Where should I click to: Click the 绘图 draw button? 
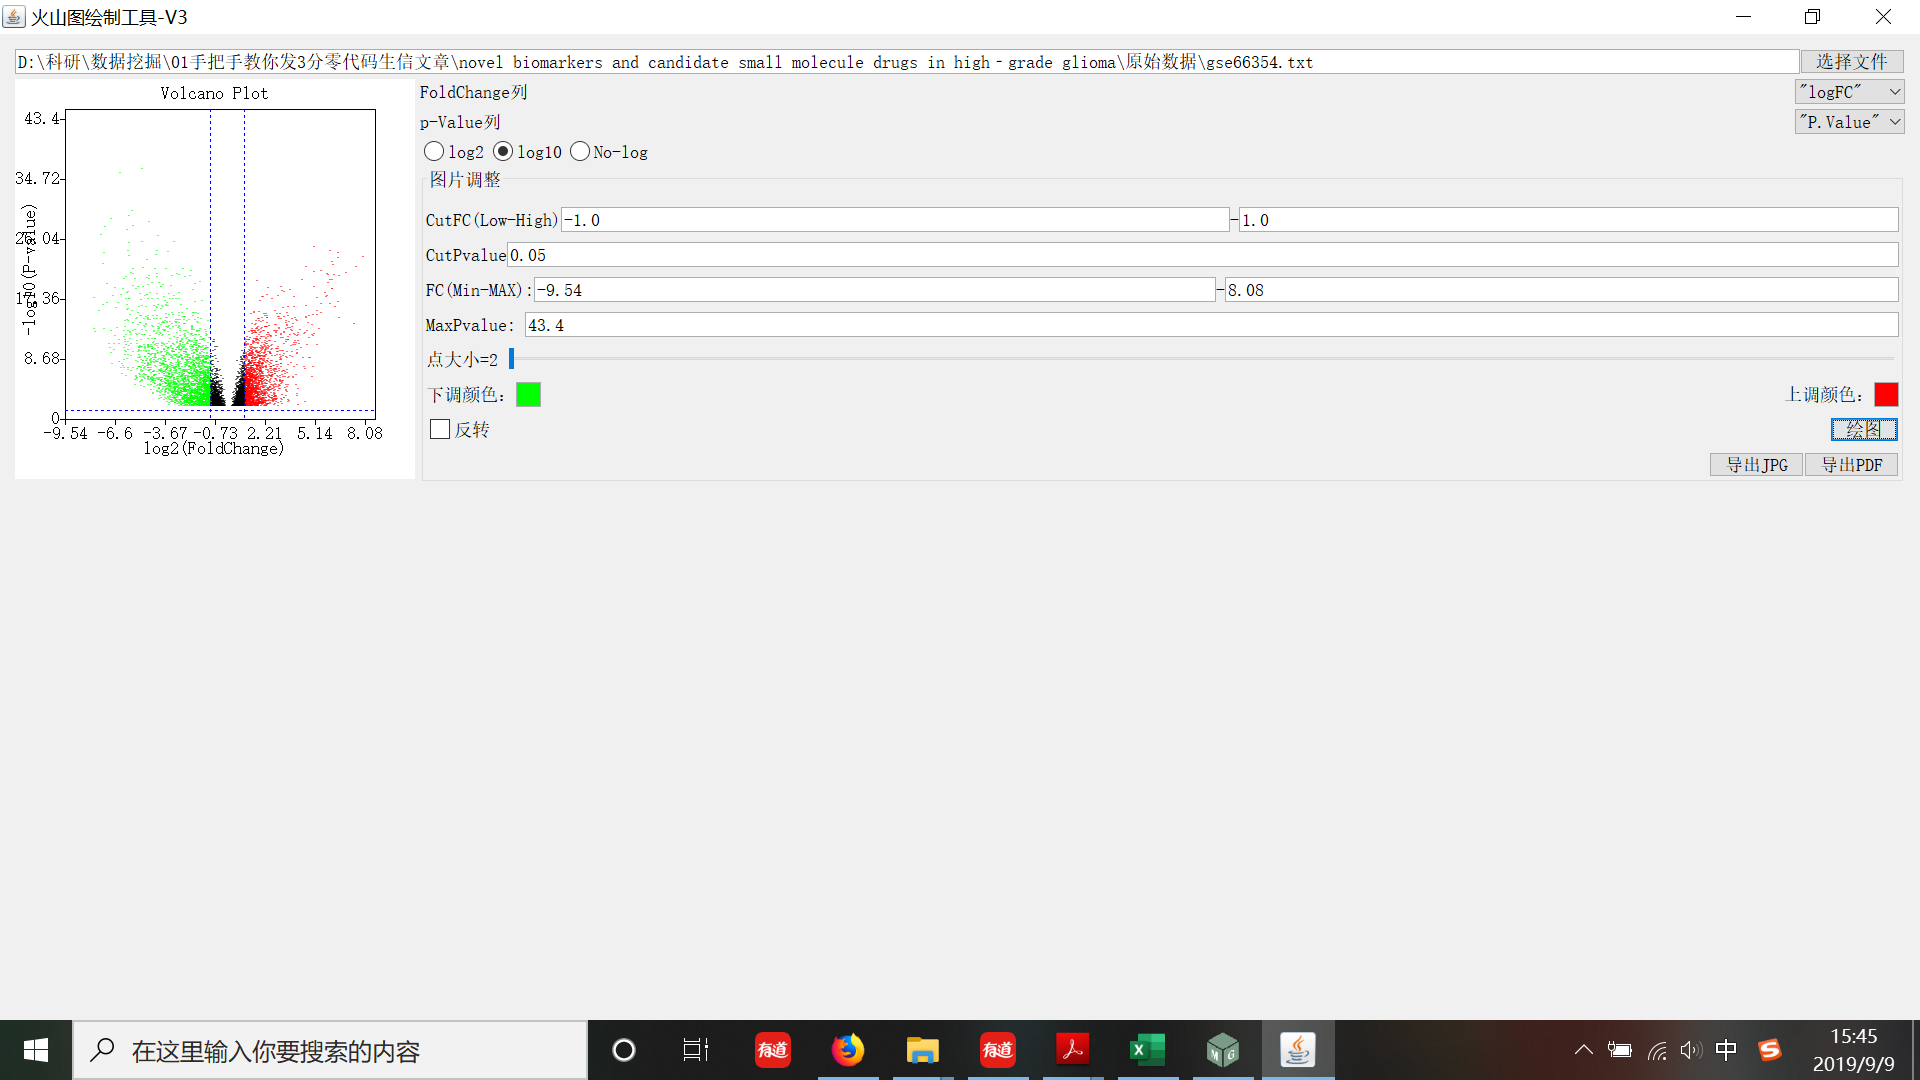(x=1864, y=430)
